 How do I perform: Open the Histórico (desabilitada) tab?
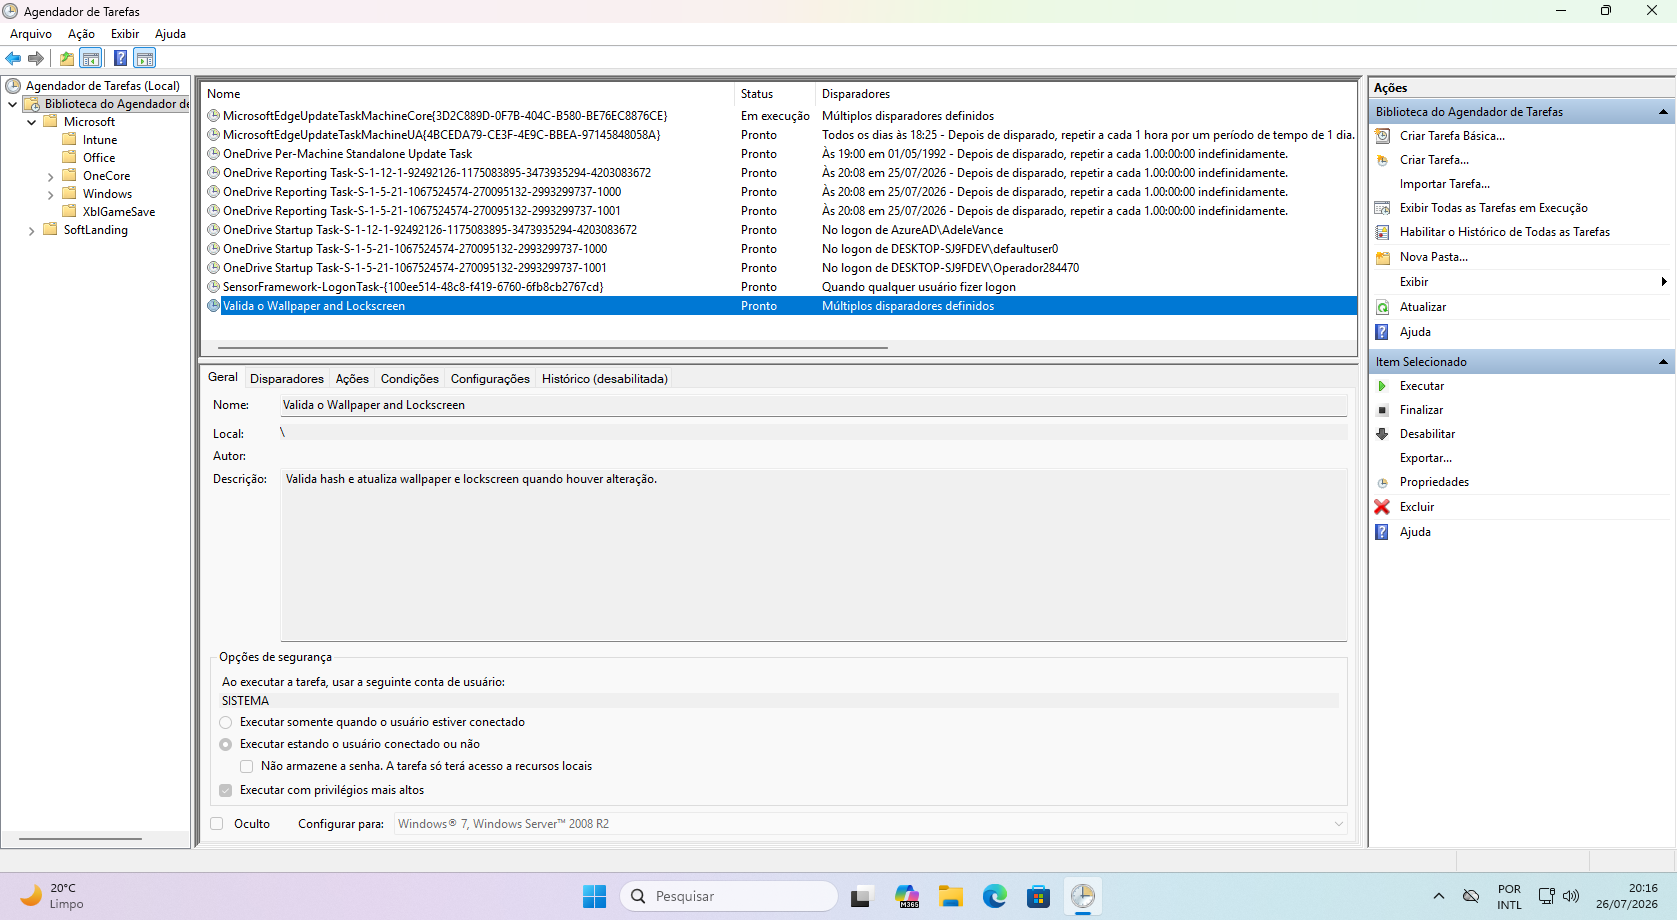pyautogui.click(x=605, y=379)
